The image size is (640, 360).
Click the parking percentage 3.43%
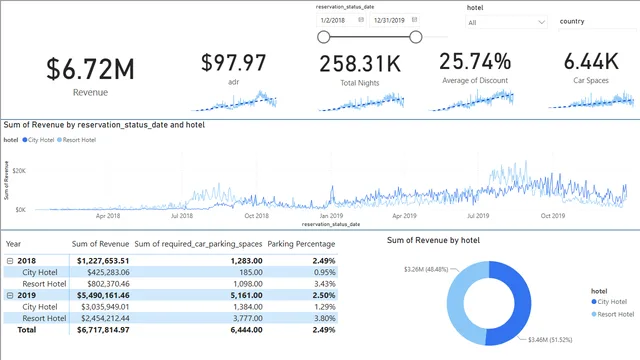coord(324,284)
